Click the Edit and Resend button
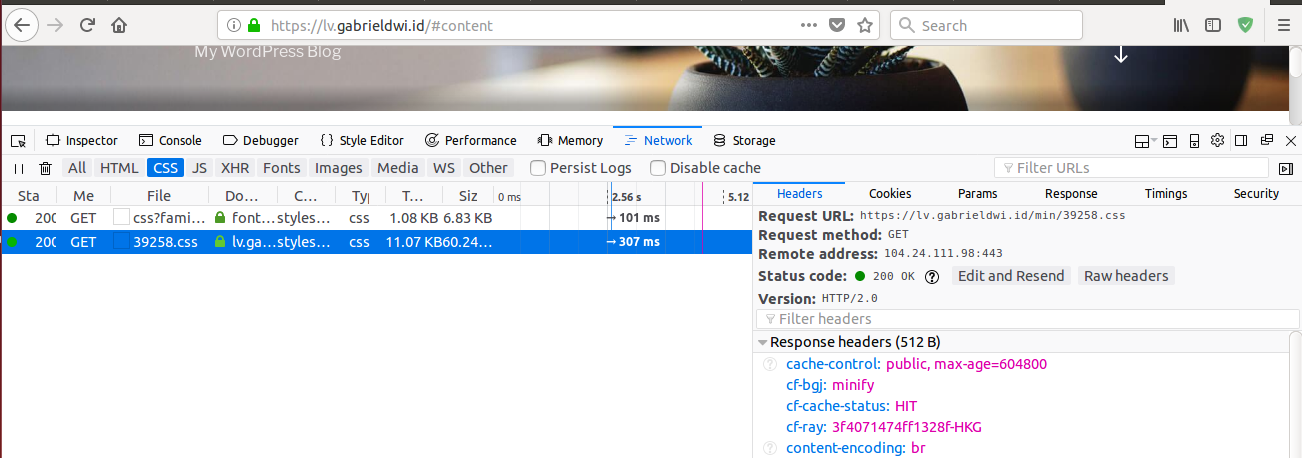1302x458 pixels. [x=1011, y=276]
